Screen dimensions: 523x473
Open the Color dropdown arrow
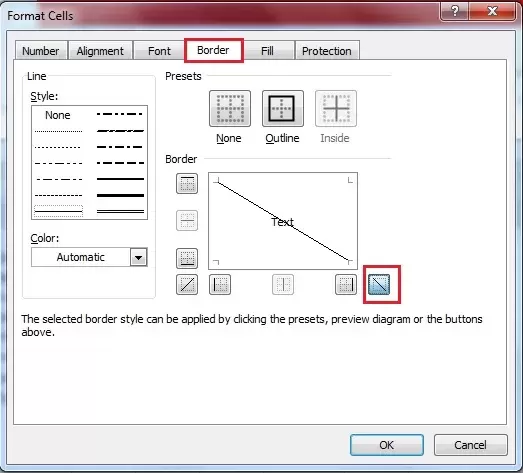click(x=138, y=257)
